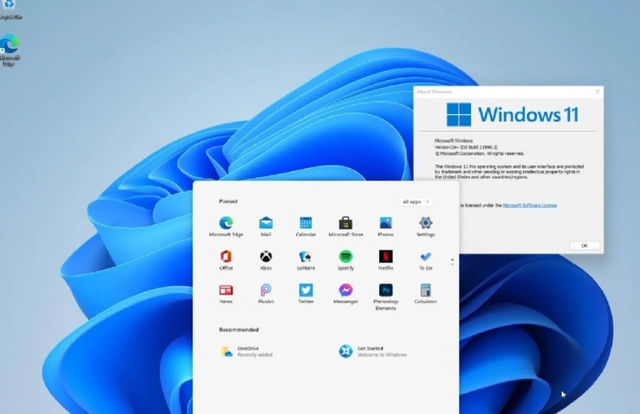The width and height of the screenshot is (640, 414).
Task: Launch the Mail app
Action: point(266,224)
